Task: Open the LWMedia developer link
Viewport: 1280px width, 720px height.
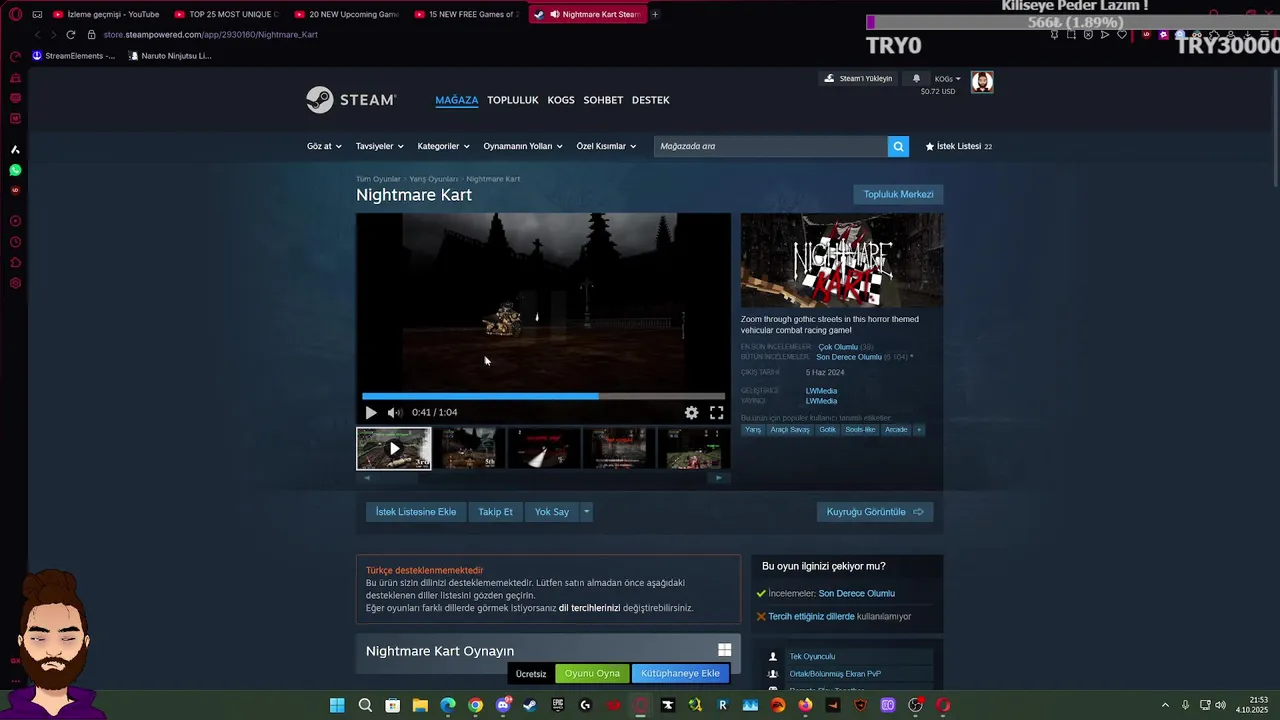Action: point(821,391)
